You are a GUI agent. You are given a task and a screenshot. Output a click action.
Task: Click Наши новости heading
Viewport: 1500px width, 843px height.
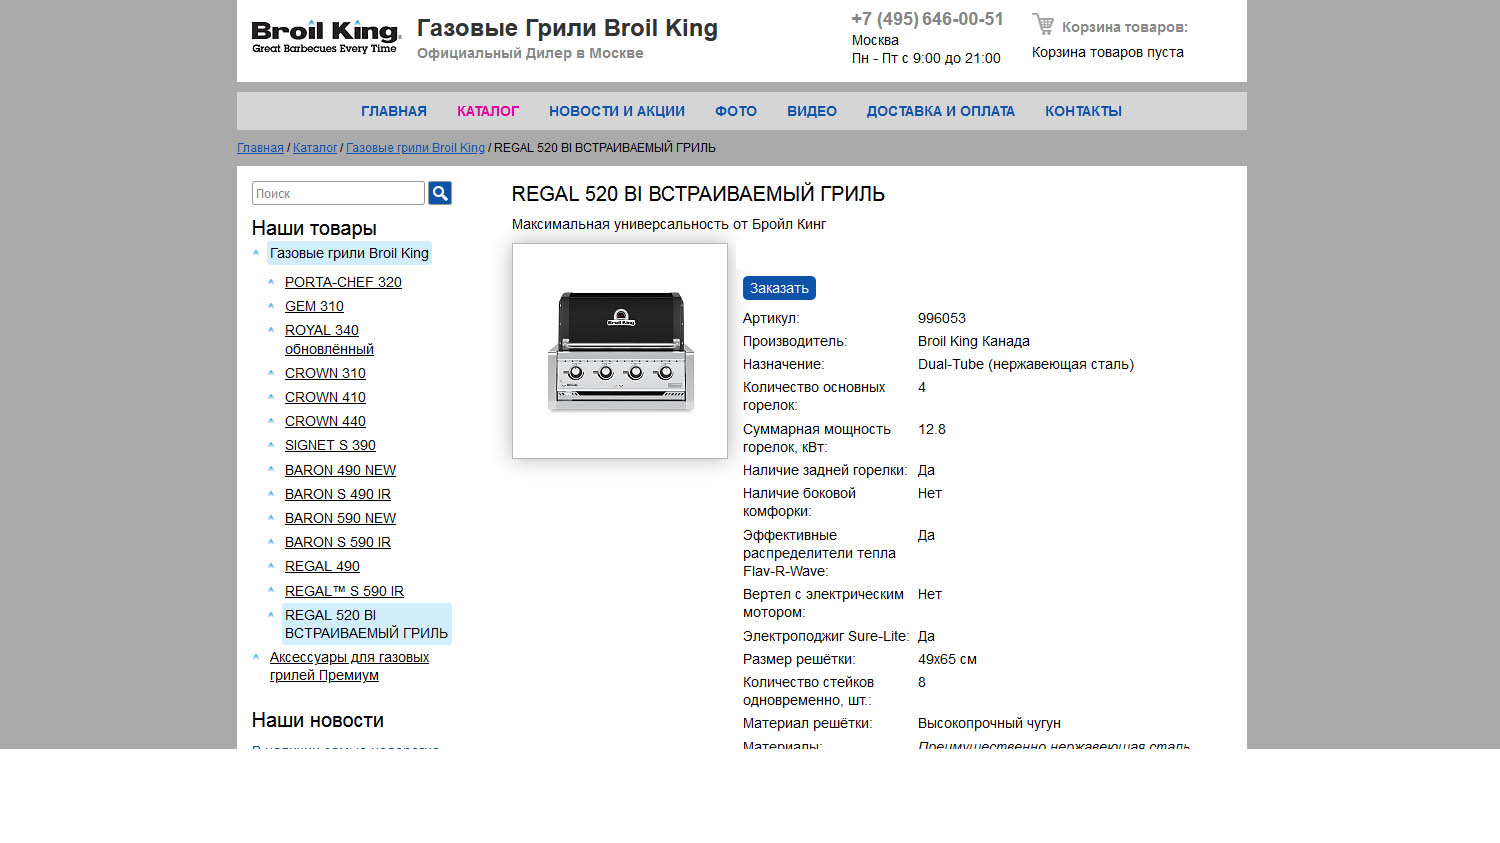click(x=318, y=720)
